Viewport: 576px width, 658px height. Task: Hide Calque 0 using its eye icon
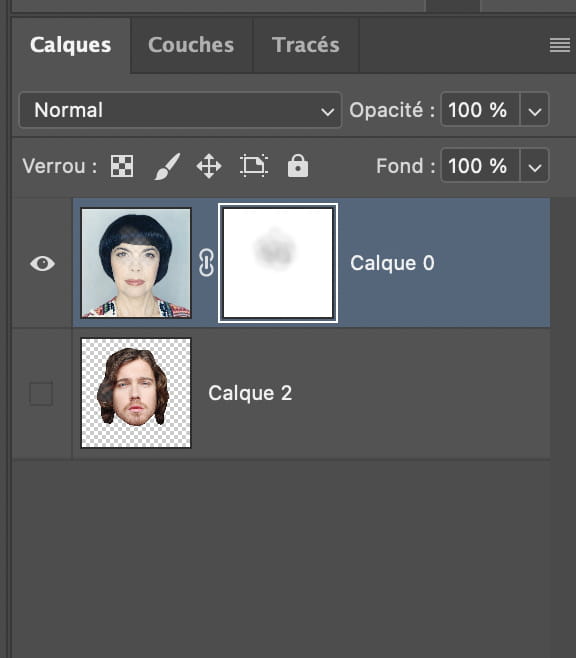click(42, 264)
